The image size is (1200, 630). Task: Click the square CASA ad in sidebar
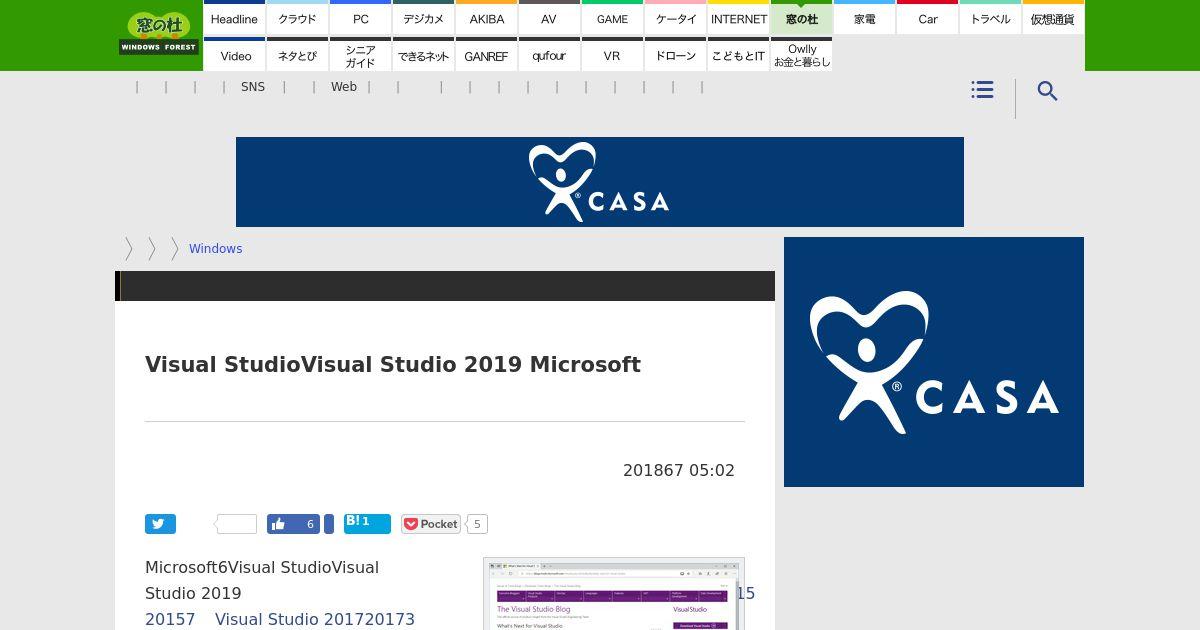coord(934,362)
